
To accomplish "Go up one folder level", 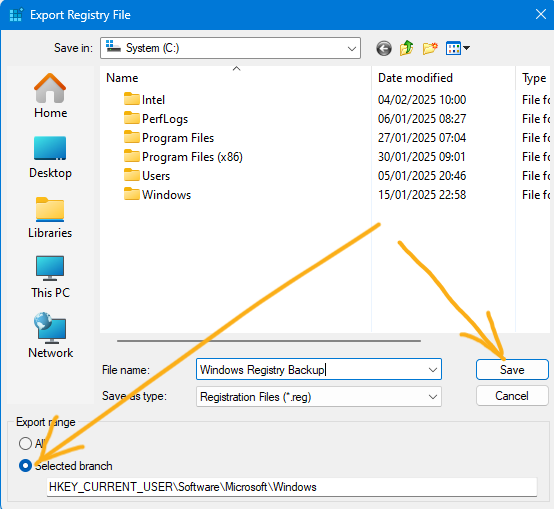I will click(407, 48).
